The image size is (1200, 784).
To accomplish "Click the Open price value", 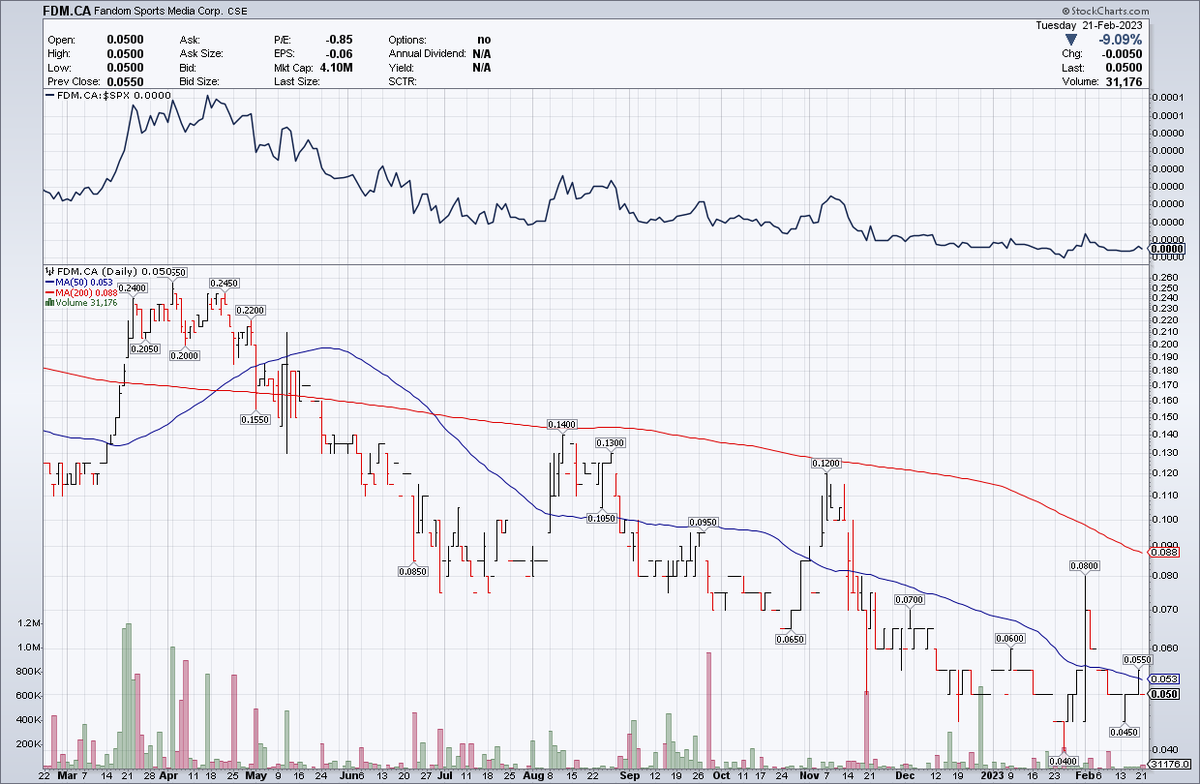I will pyautogui.click(x=125, y=38).
